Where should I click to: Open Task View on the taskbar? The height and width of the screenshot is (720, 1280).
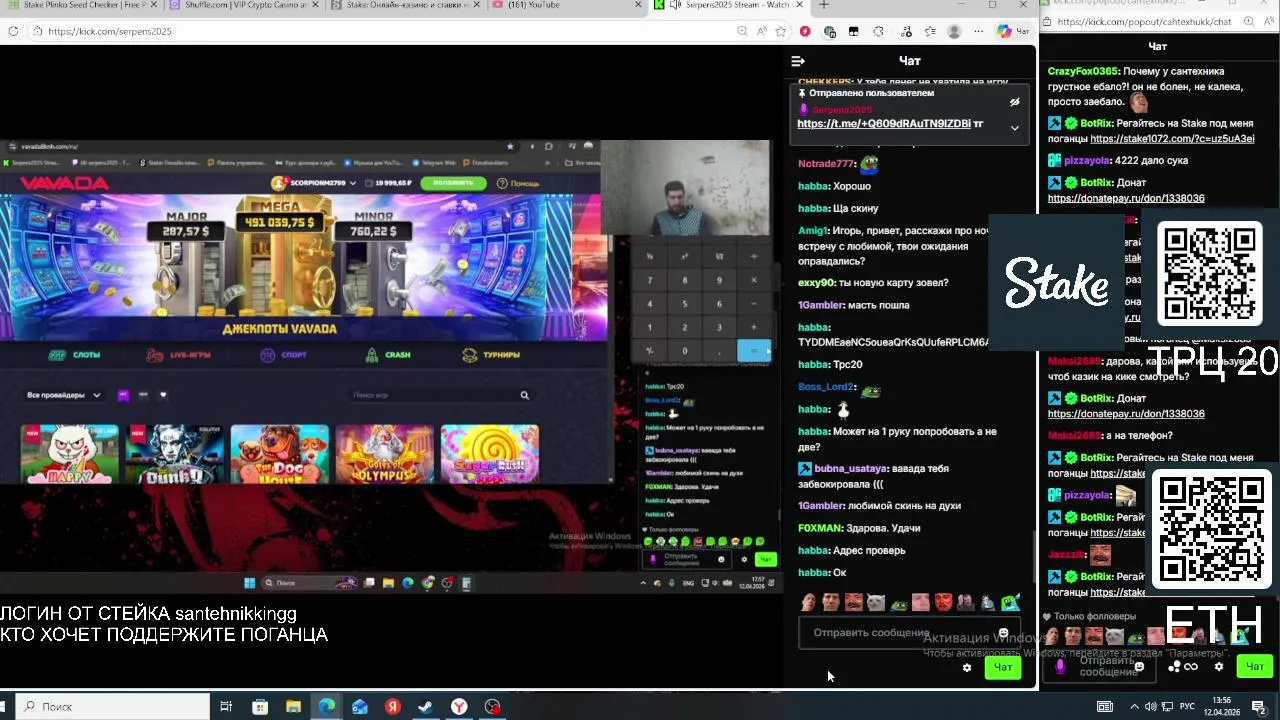click(x=226, y=707)
